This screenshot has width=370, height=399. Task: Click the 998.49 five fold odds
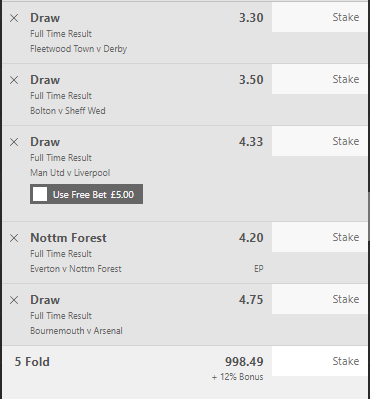pyautogui.click(x=244, y=362)
